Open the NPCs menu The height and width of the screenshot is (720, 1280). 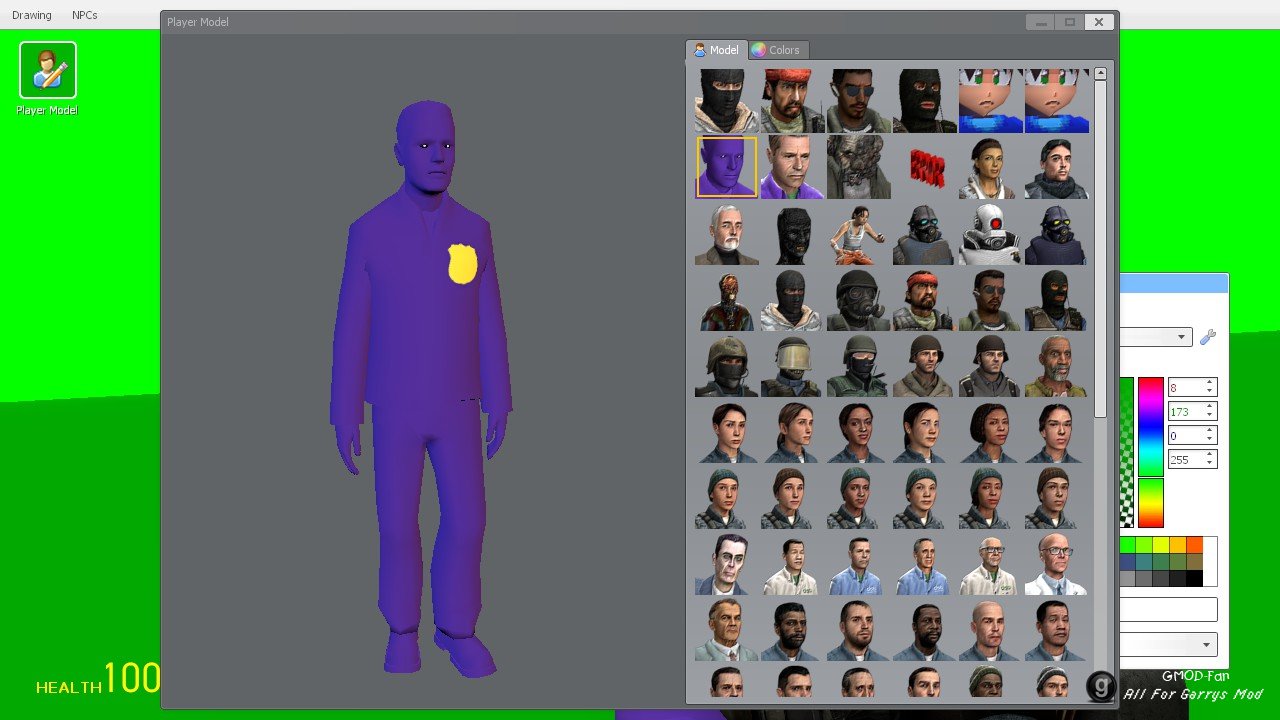pyautogui.click(x=85, y=15)
